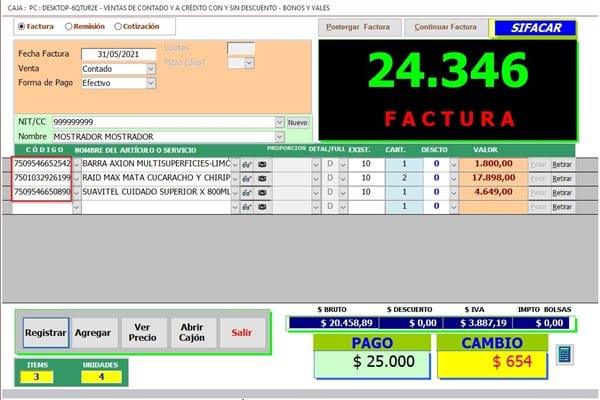Click Nuevo to add a customer
This screenshot has height=400, width=600.
[298, 122]
